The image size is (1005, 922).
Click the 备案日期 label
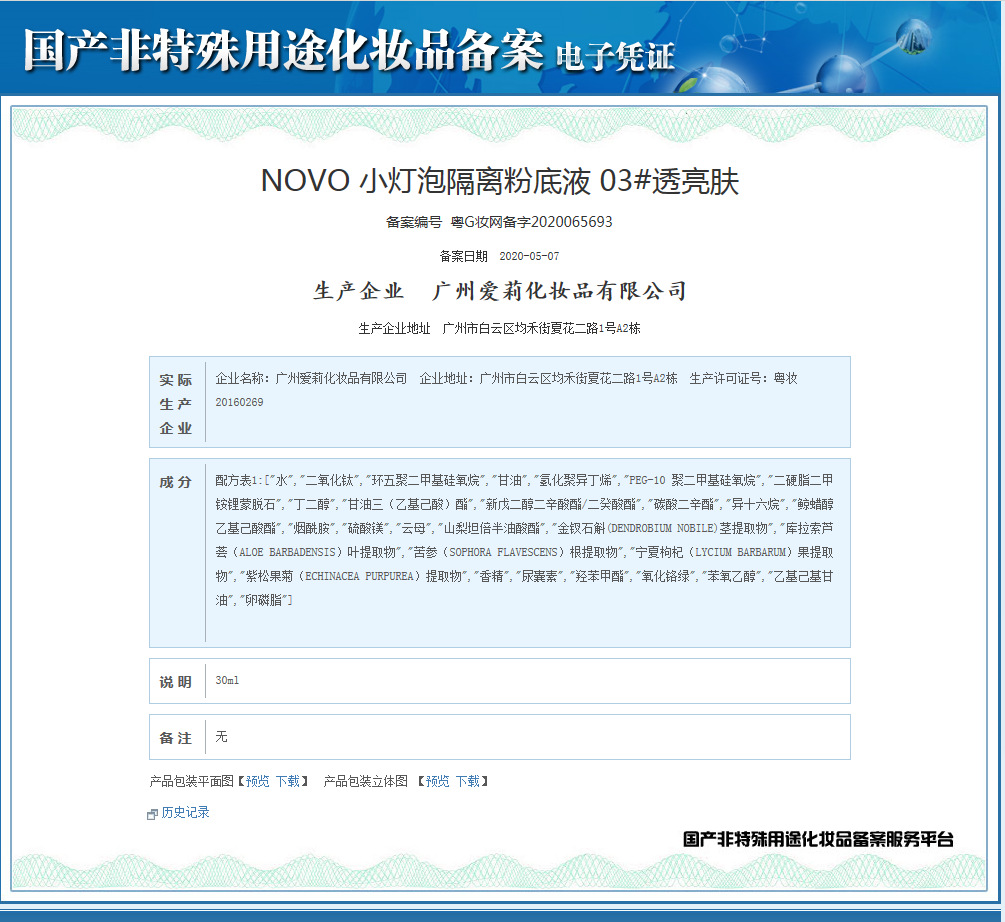(x=463, y=256)
